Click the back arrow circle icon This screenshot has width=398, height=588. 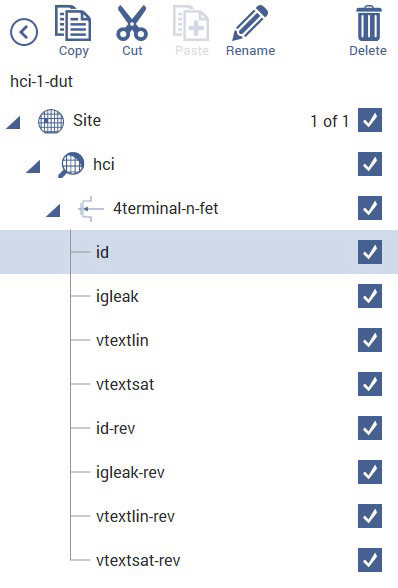[24, 32]
